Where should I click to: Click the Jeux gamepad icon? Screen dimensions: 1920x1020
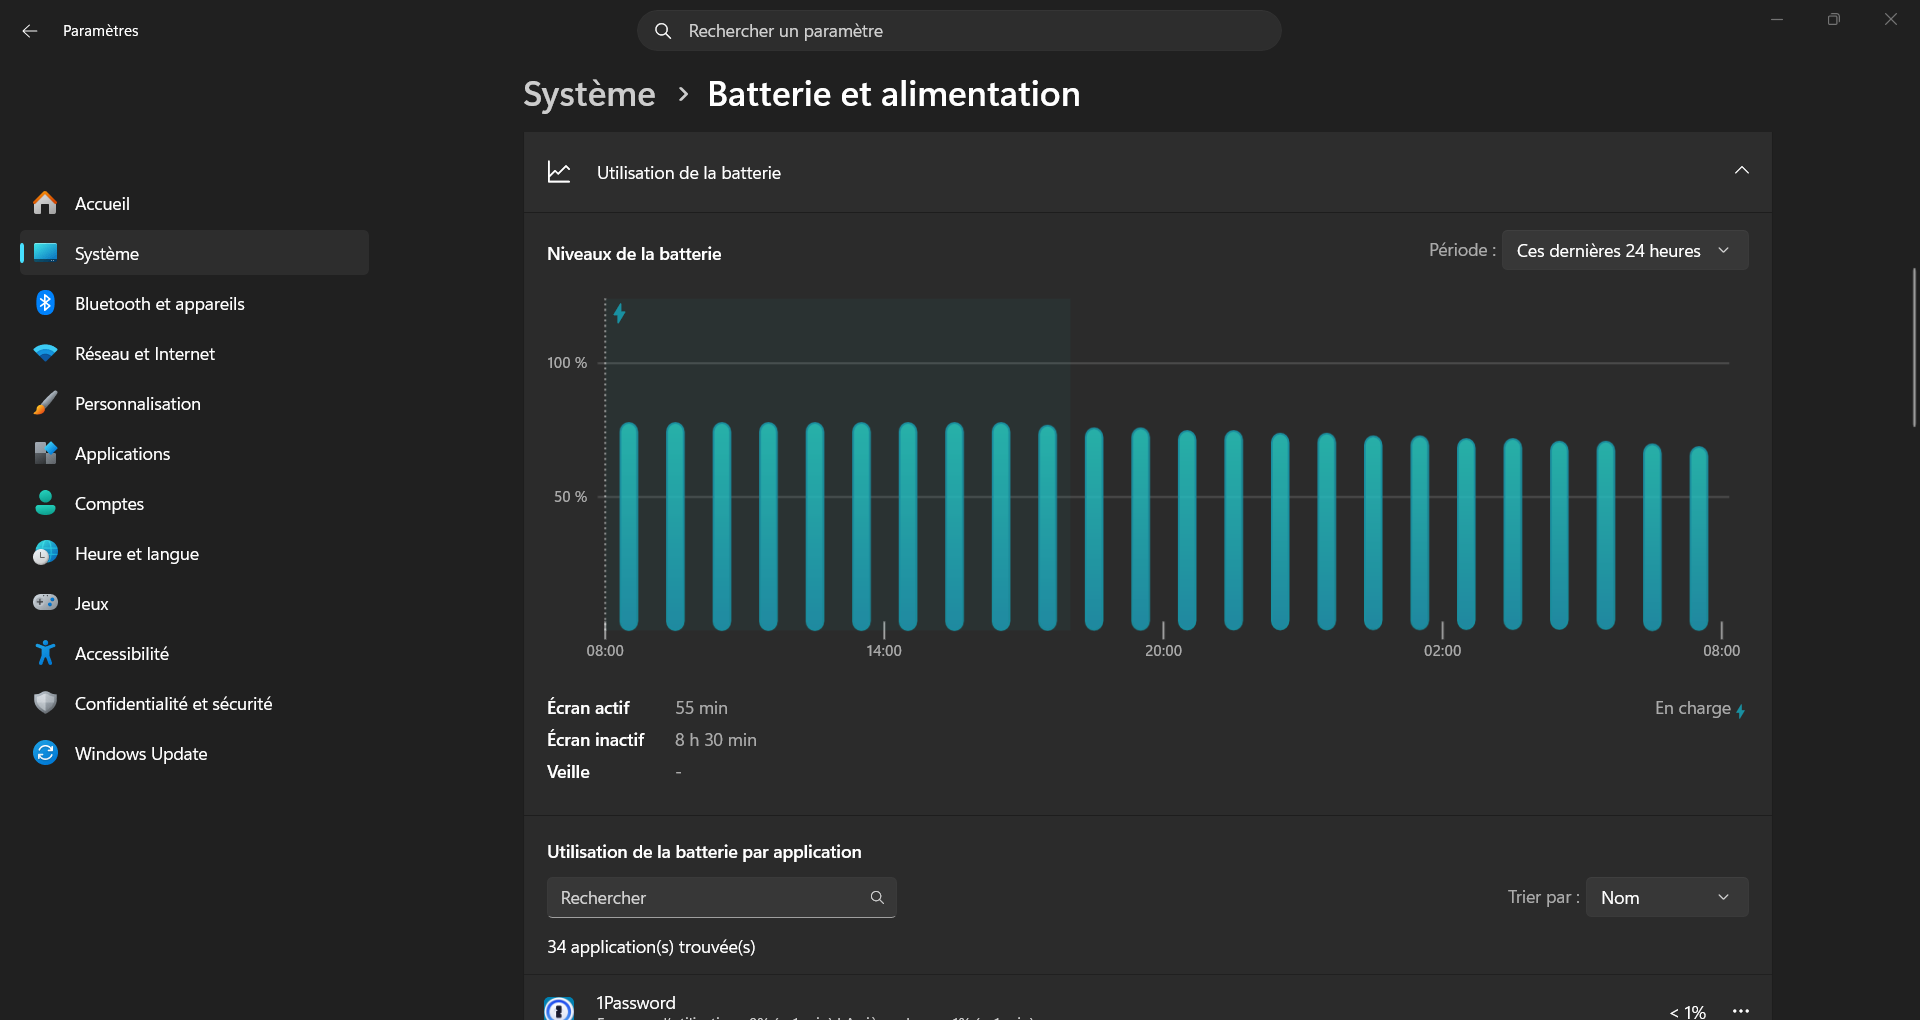[45, 602]
